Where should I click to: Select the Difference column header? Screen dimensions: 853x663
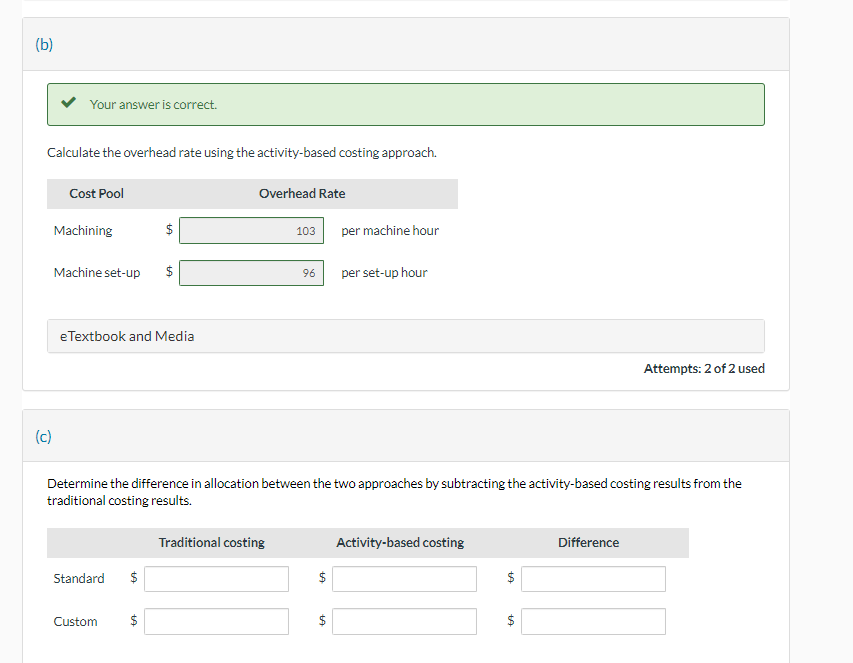coord(588,542)
